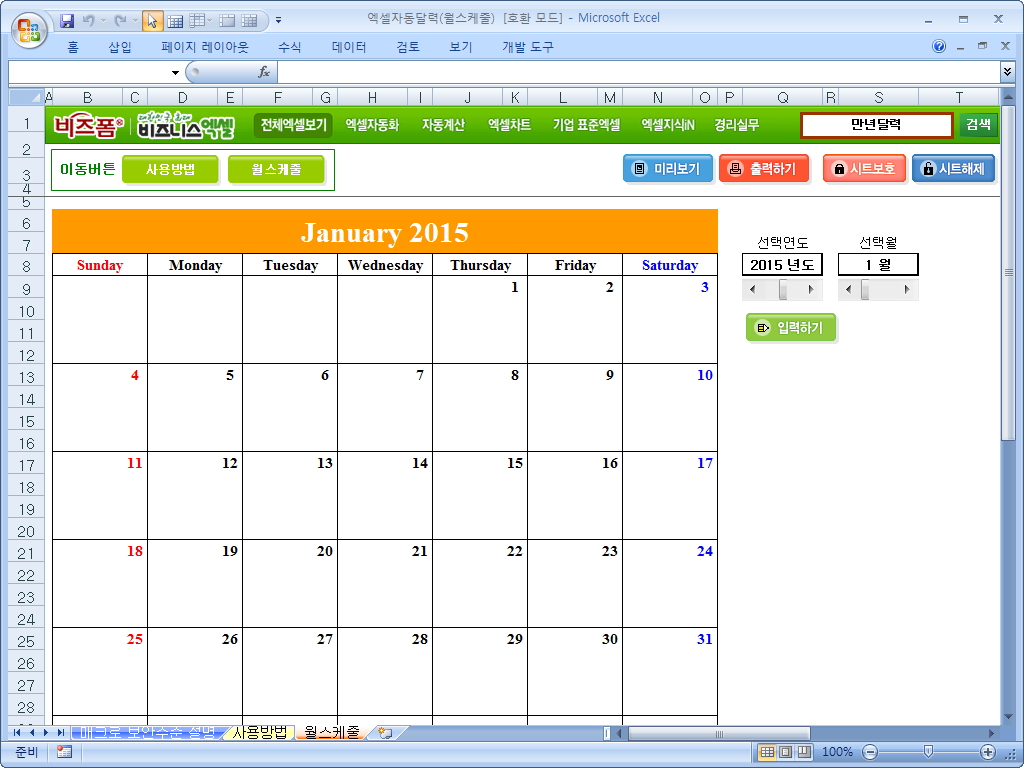This screenshot has height=768, width=1024.
Task: Insert a new worksheet tab icon
Action: 385,733
